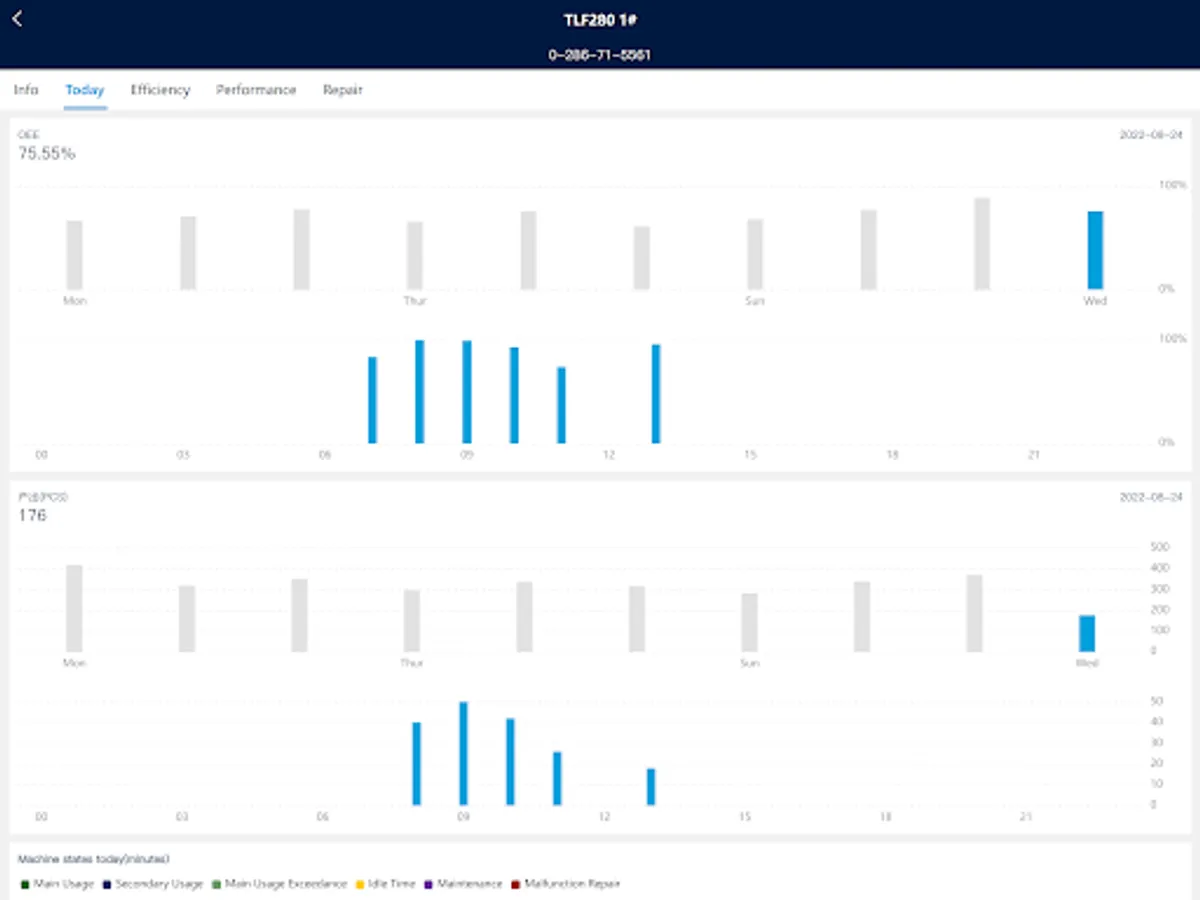Select the gray Thur bar in the OEE weekly chart
Image resolution: width=1200 pixels, height=900 pixels.
415,255
